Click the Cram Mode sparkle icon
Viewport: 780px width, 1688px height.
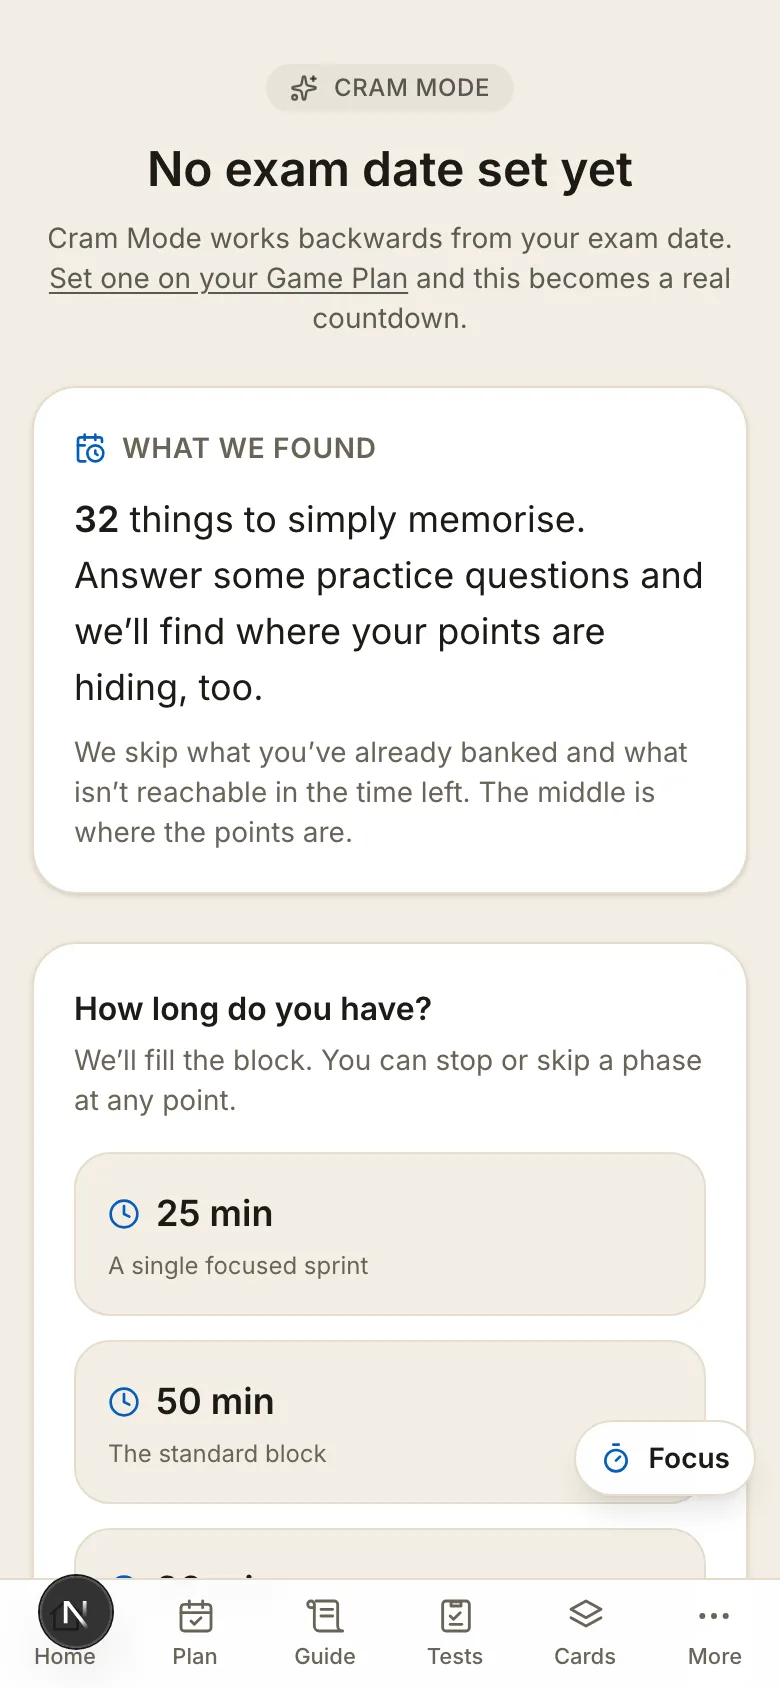pyautogui.click(x=304, y=88)
